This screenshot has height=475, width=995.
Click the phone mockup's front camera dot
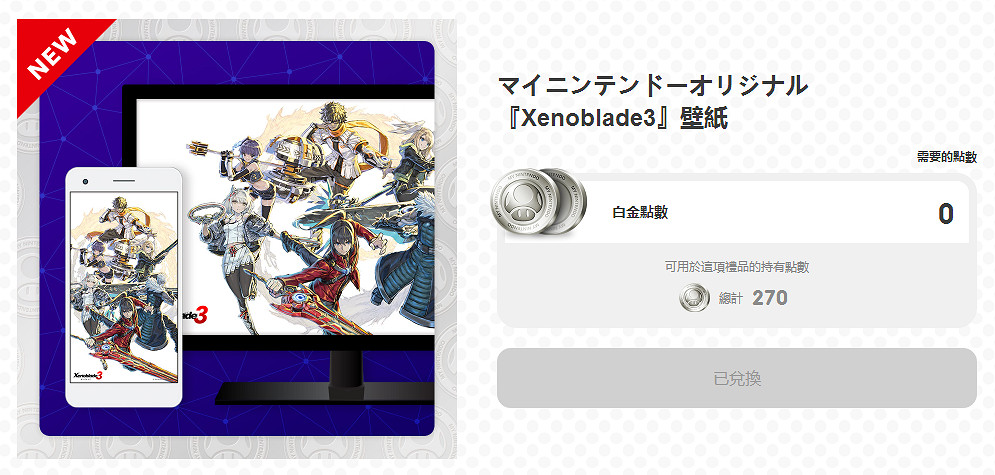[85, 182]
